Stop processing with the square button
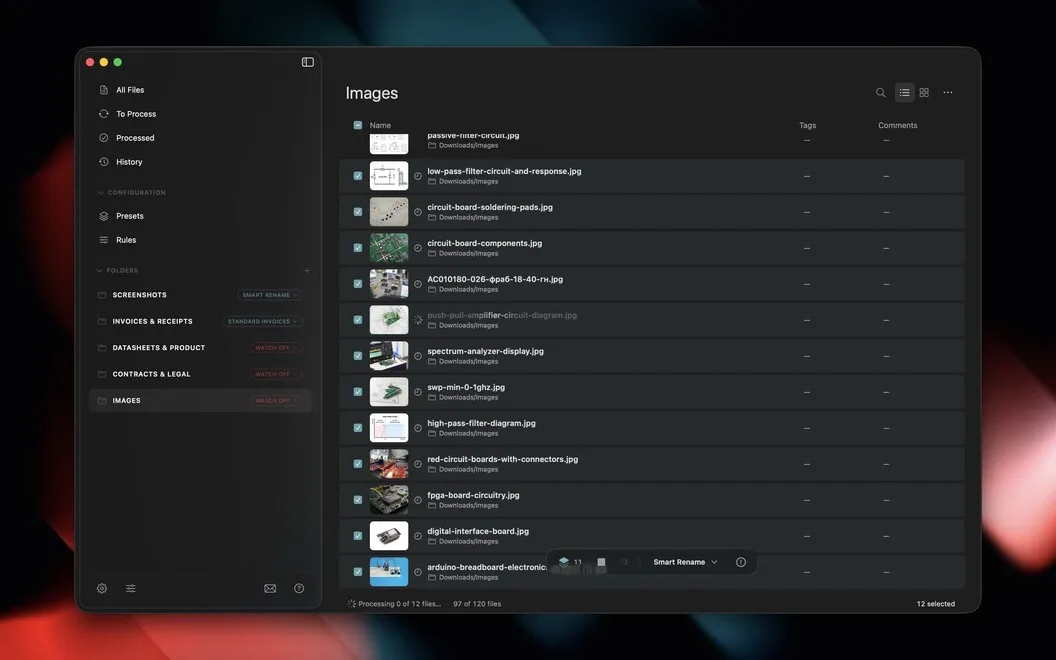The image size is (1056, 660). pos(601,562)
